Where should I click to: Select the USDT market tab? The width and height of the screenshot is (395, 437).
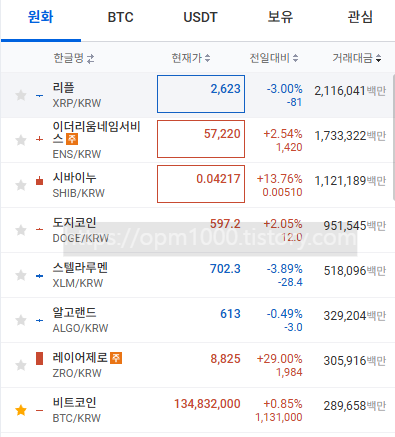coord(200,17)
